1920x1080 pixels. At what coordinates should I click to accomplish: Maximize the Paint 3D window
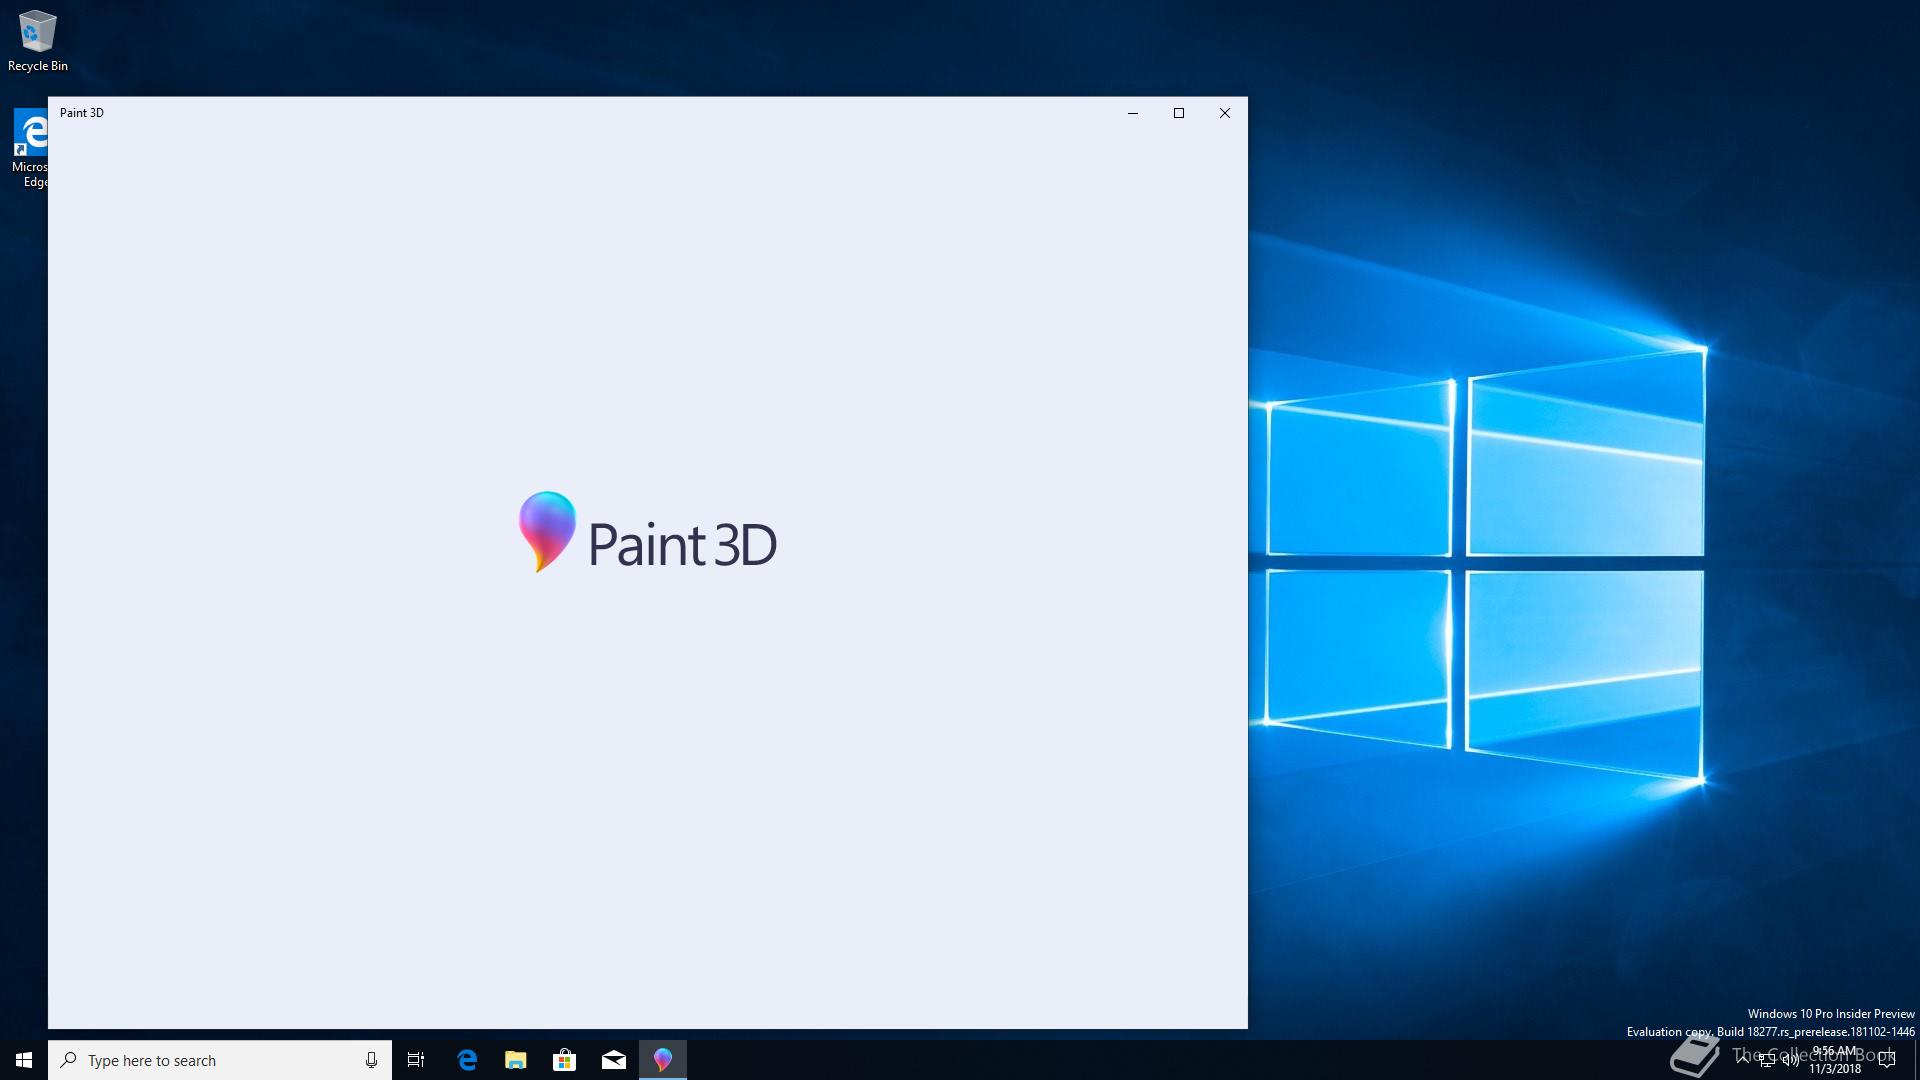point(1179,113)
